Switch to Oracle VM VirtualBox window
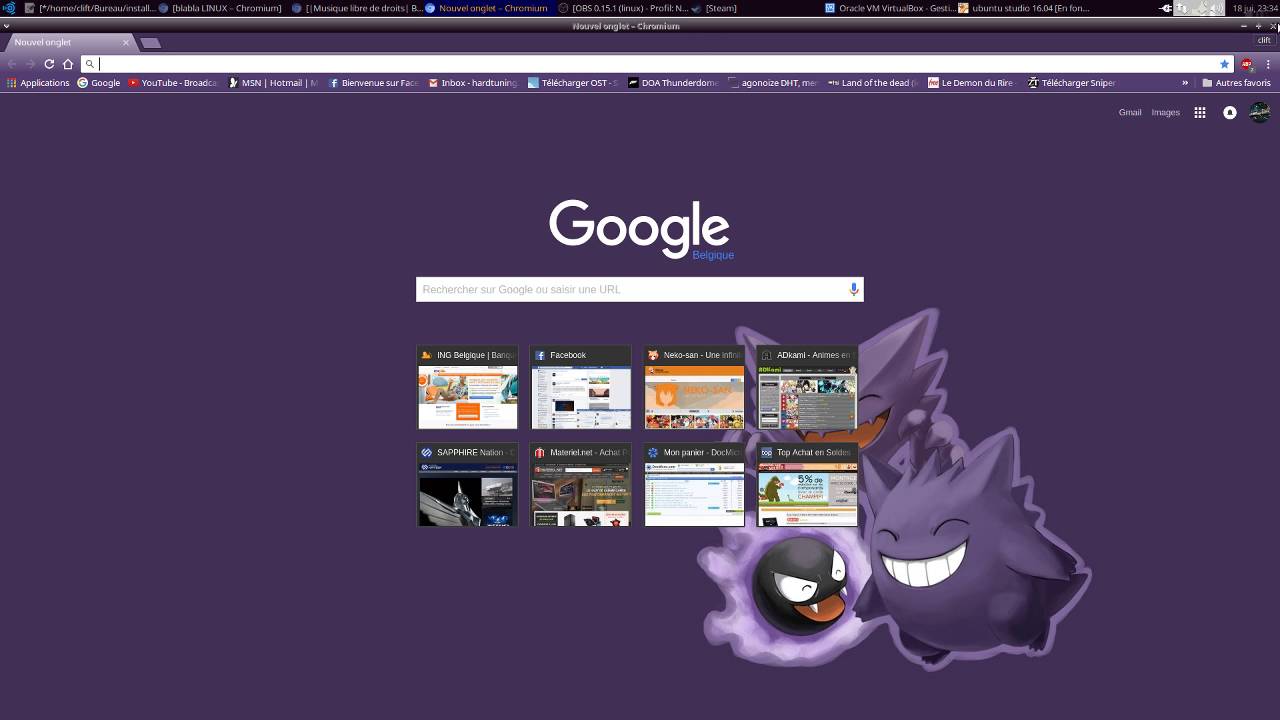The image size is (1280, 720). (889, 8)
